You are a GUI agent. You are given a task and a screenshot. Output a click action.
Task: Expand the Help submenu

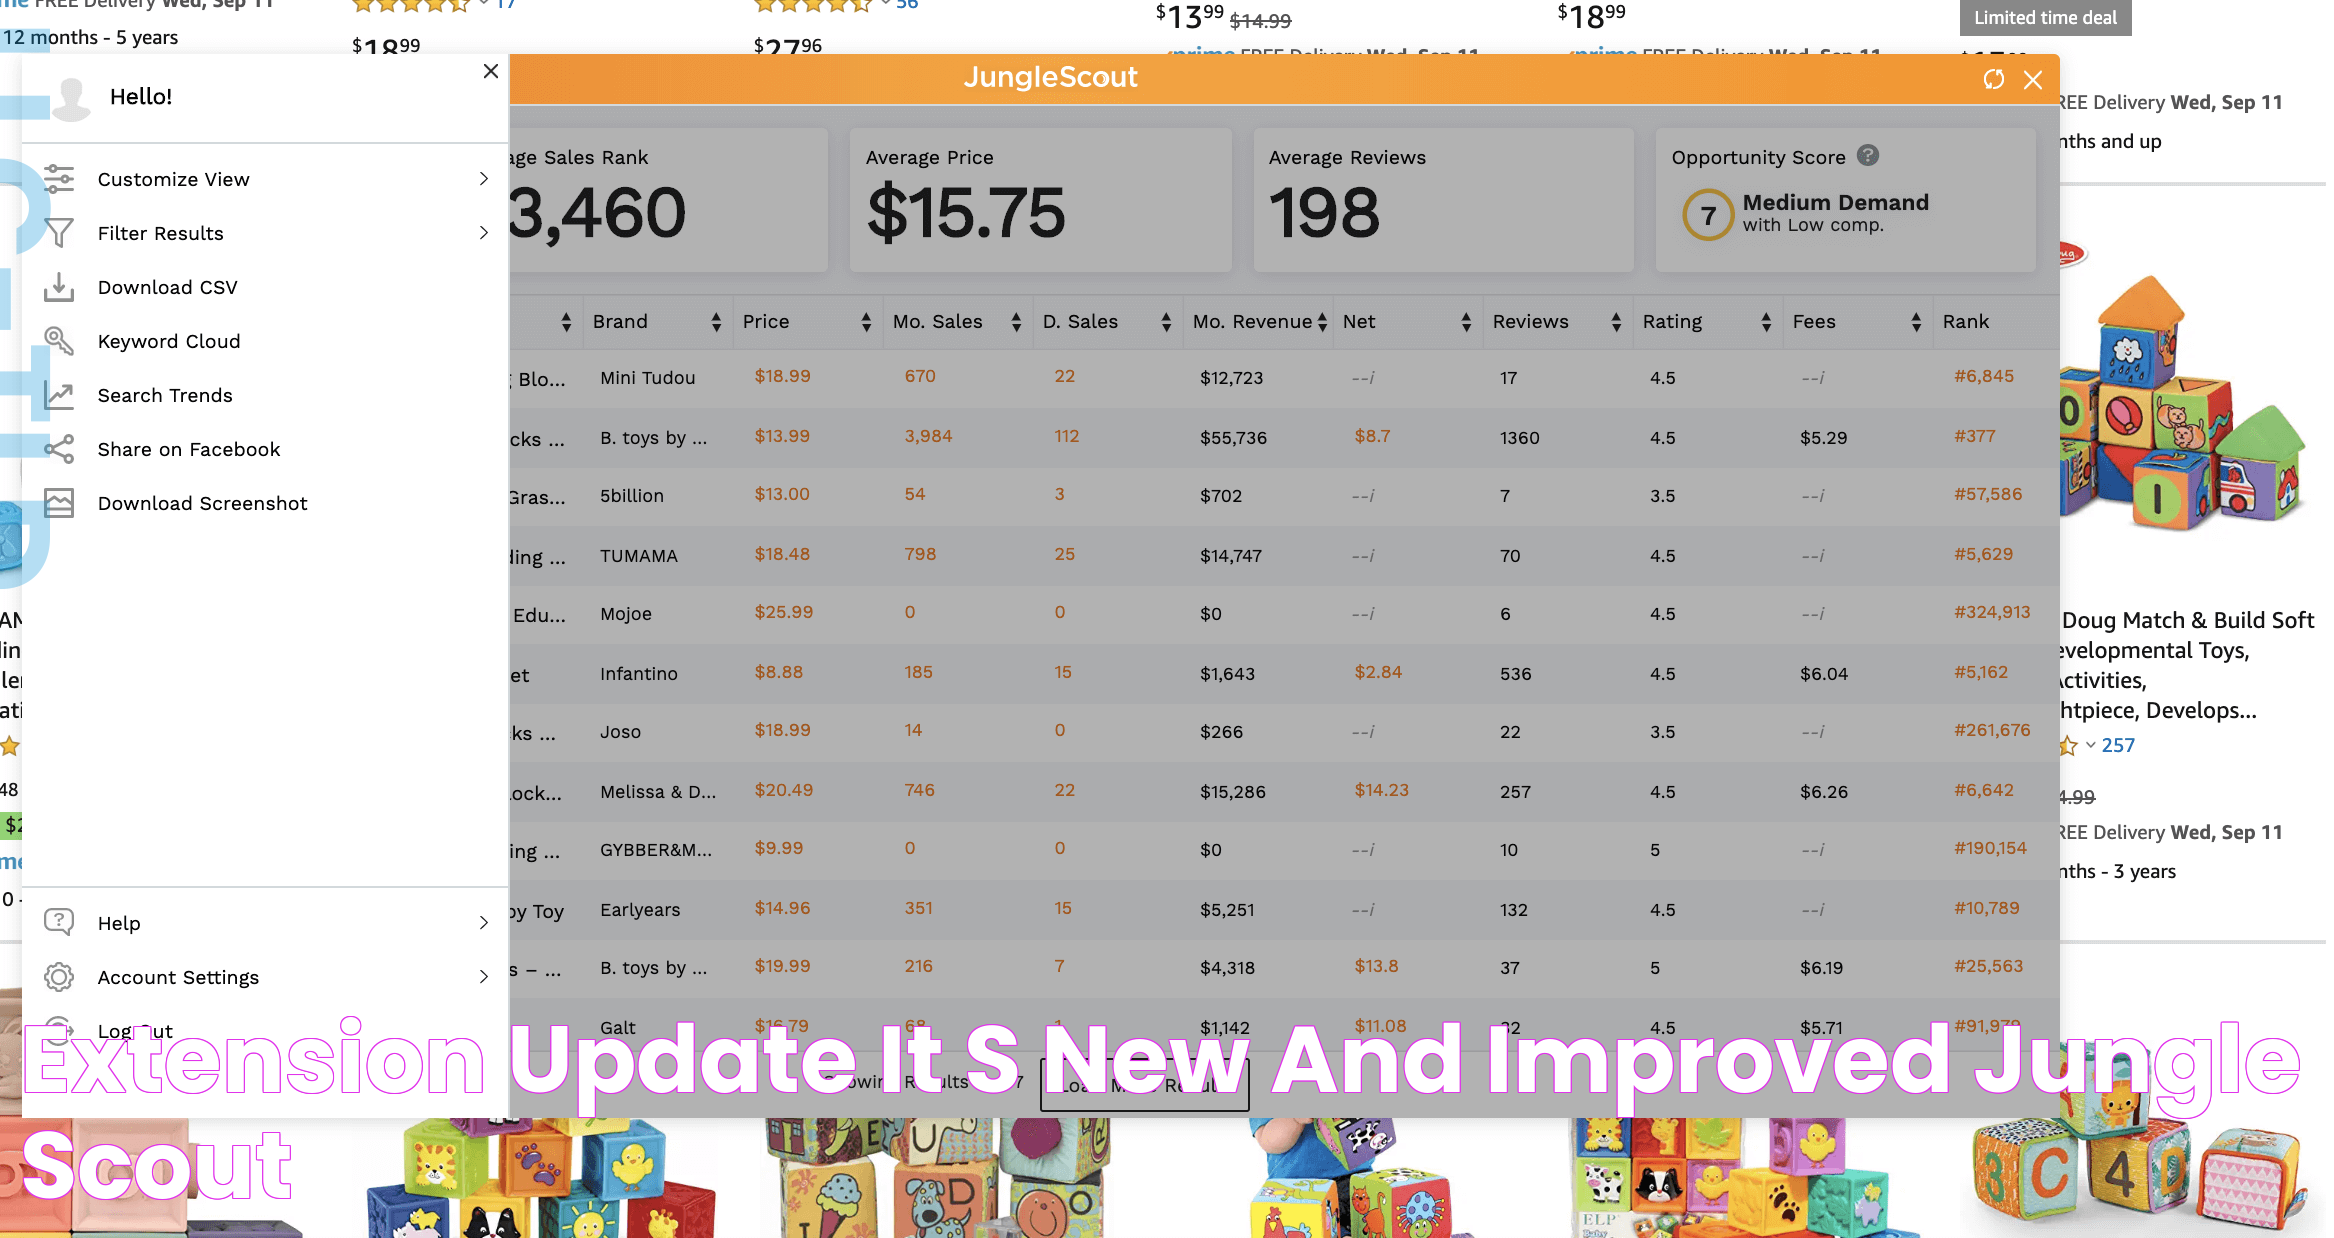coord(486,922)
